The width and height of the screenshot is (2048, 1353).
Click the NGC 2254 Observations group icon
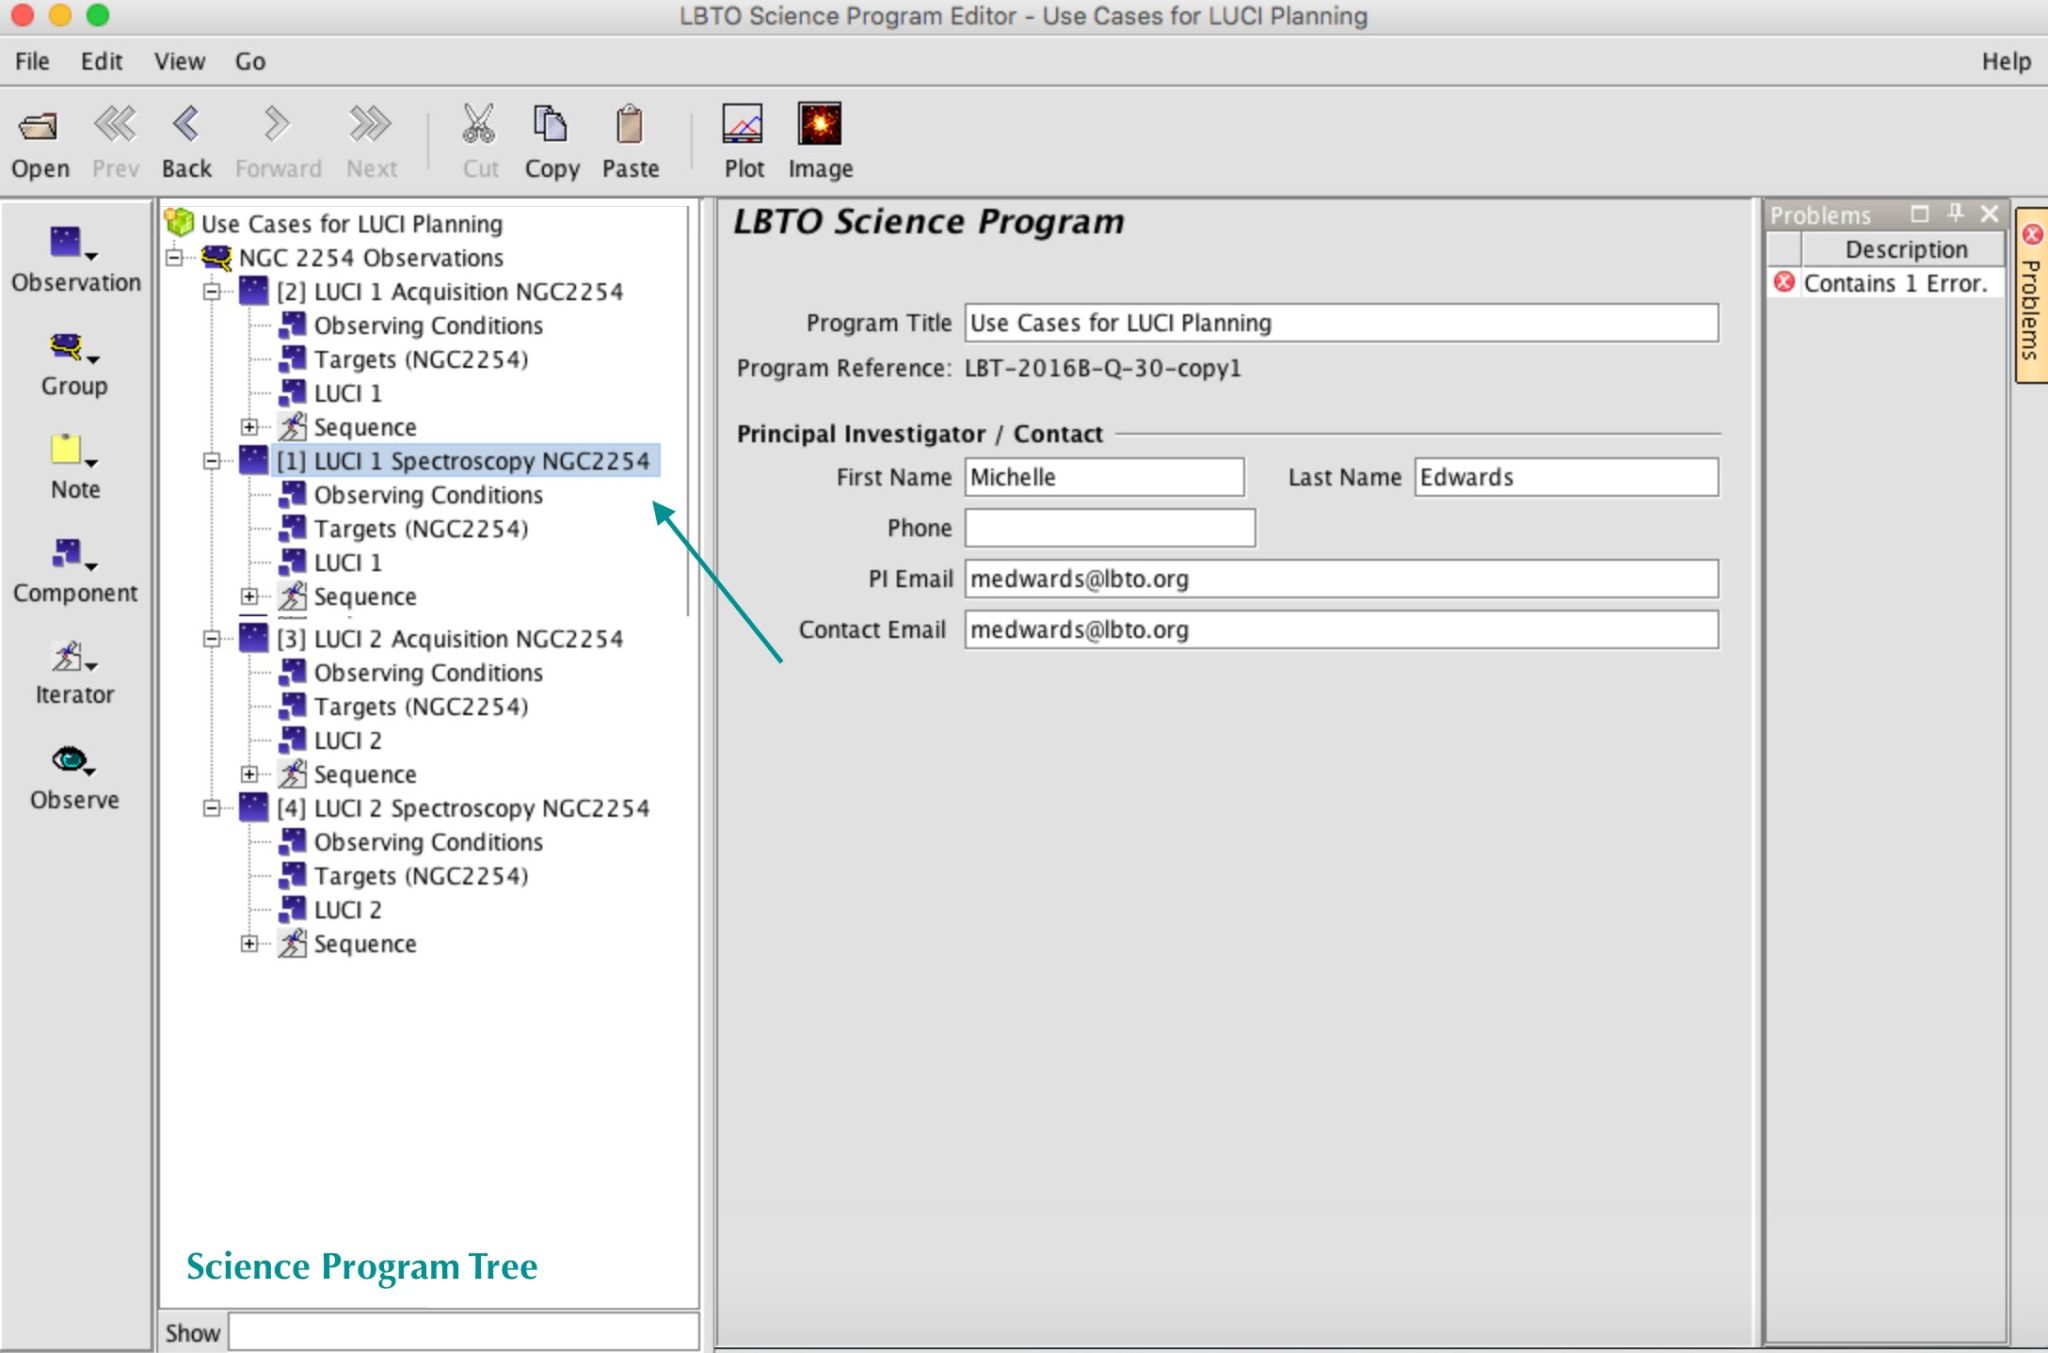click(x=217, y=257)
